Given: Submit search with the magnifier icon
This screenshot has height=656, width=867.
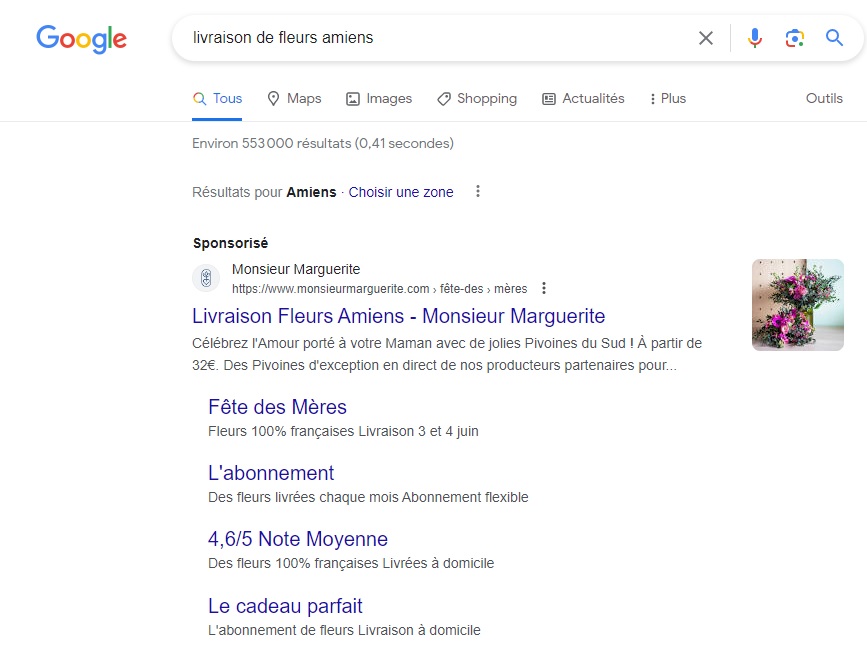Looking at the screenshot, I should tap(834, 38).
